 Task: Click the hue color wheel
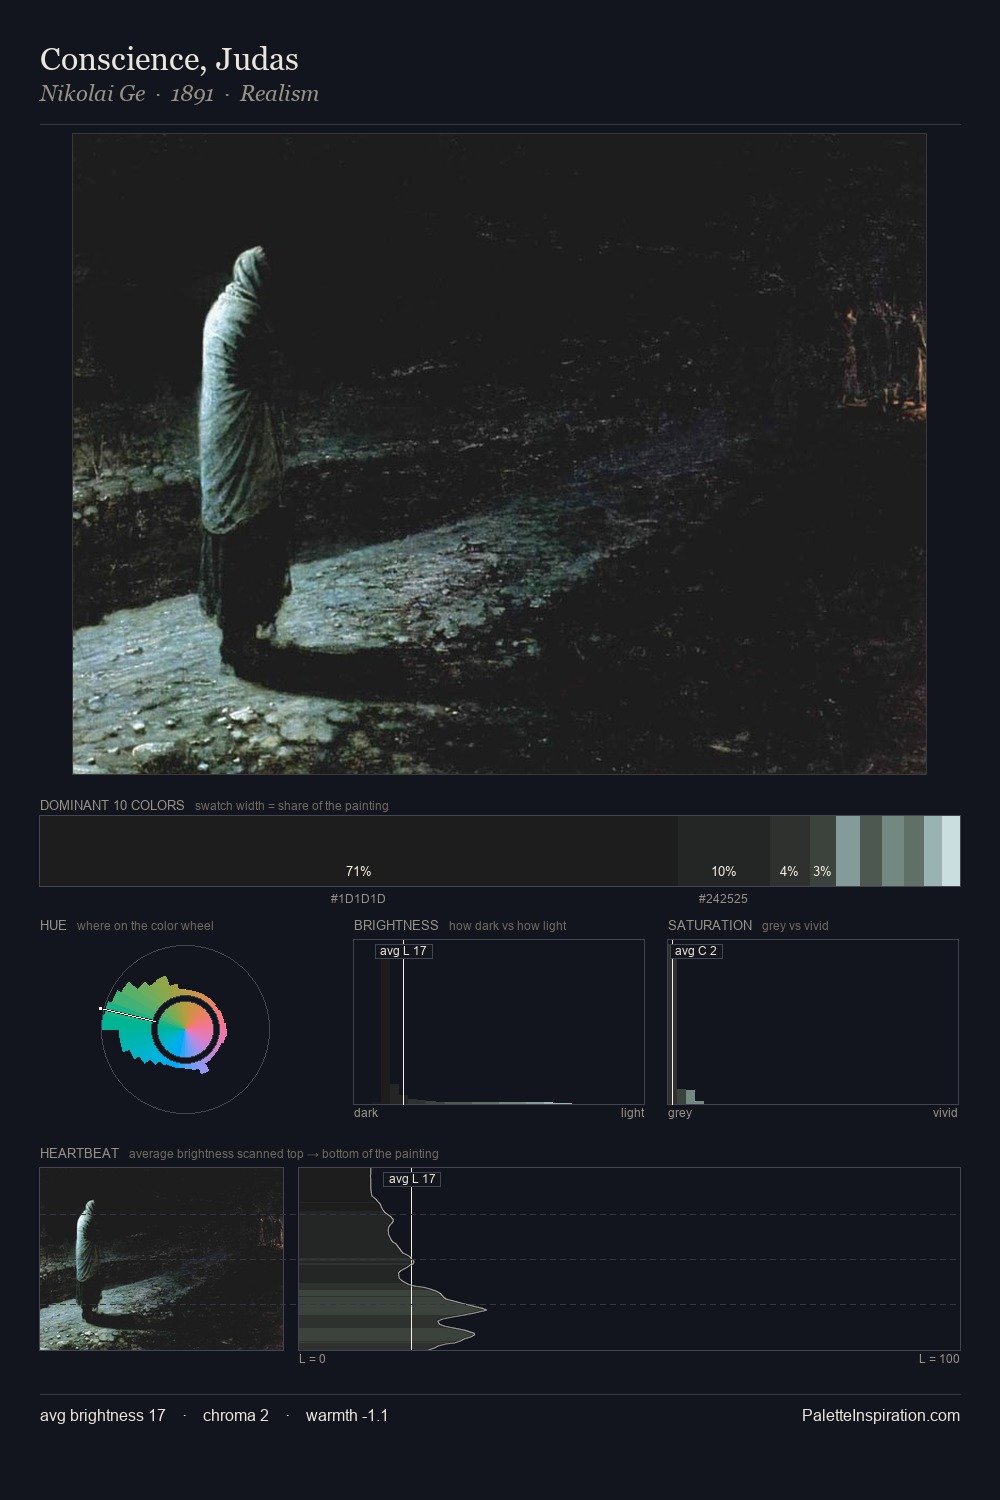pyautogui.click(x=185, y=1029)
